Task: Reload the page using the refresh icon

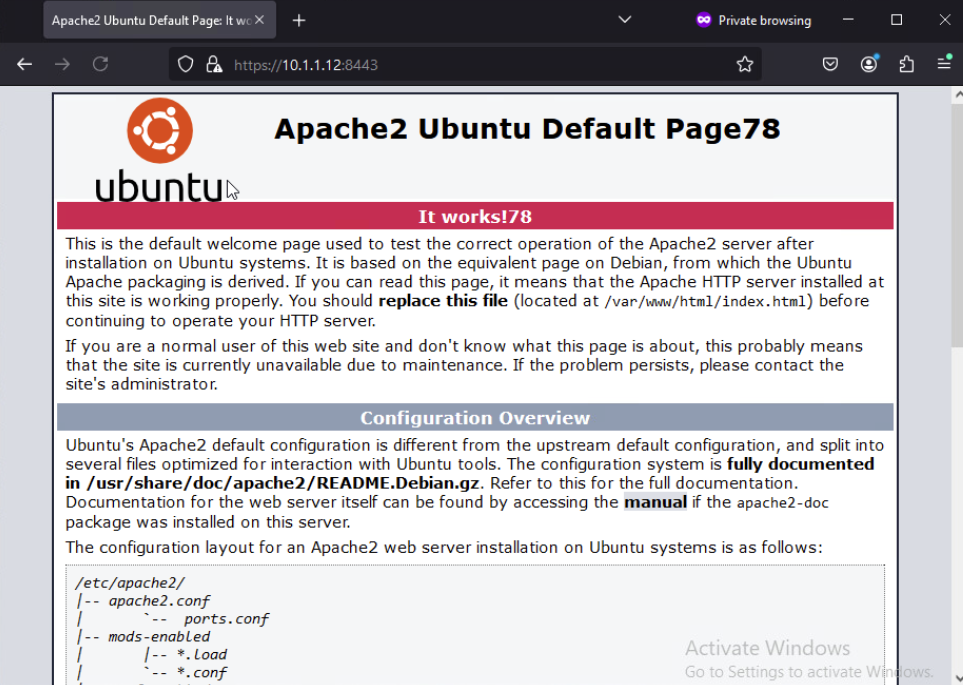Action: pos(99,63)
